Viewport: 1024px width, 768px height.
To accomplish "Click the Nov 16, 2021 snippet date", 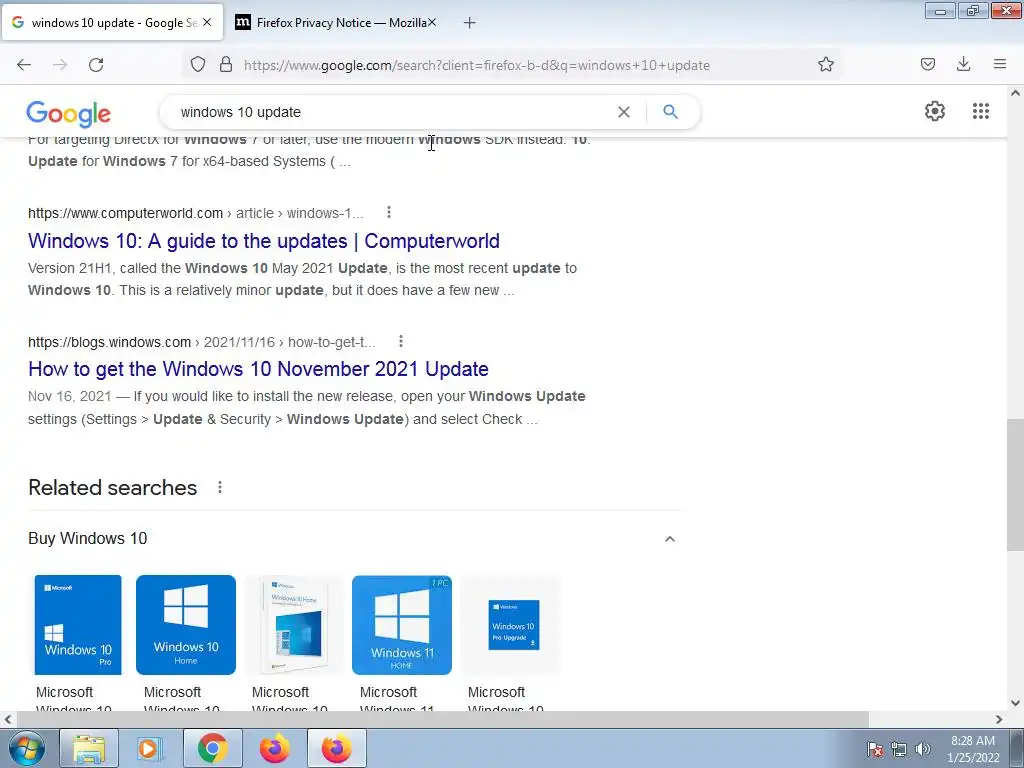I will (70, 396).
